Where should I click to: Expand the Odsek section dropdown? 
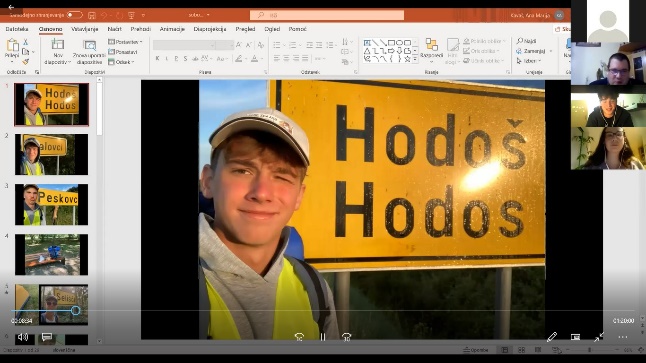click(122, 62)
